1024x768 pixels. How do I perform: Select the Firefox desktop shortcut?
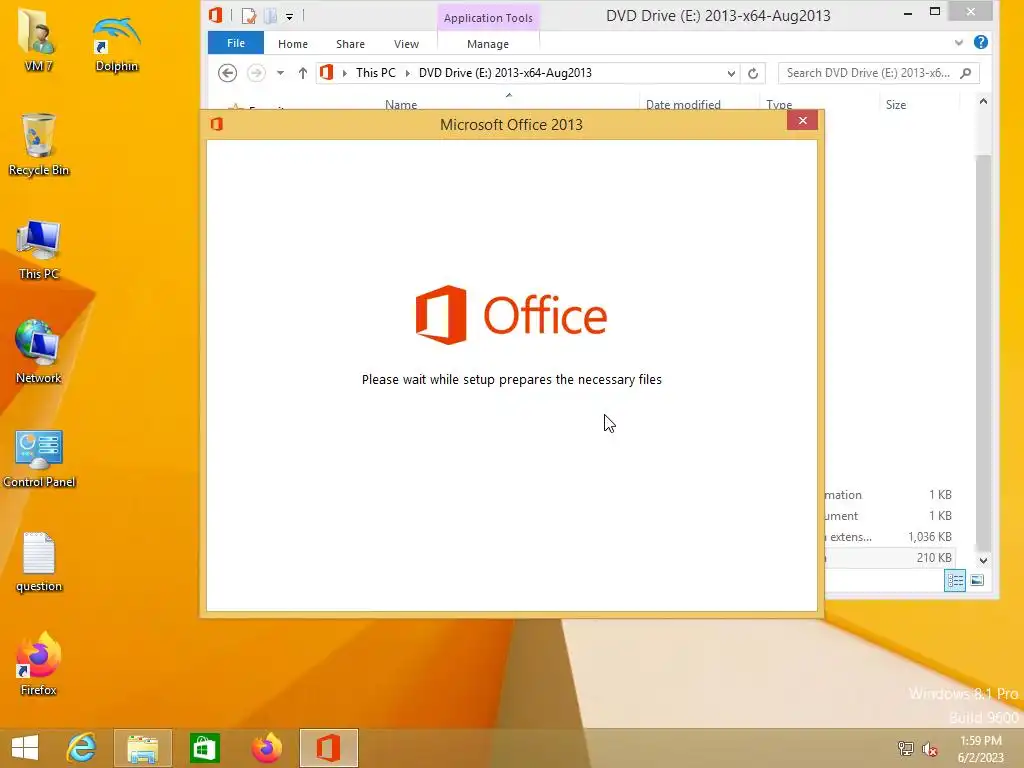[x=39, y=664]
